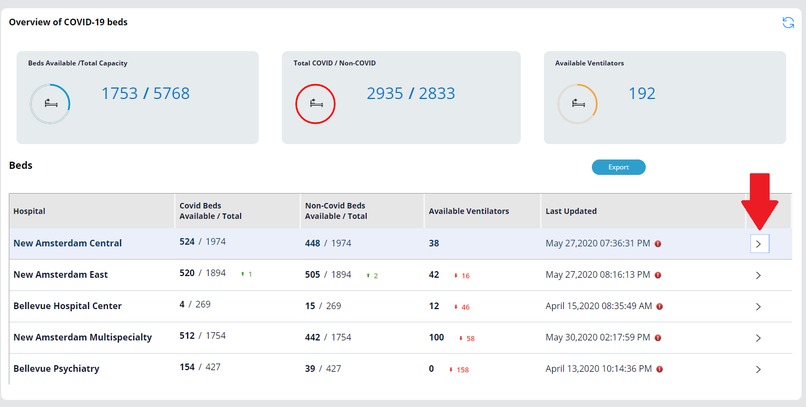
Task: Click 39 / 427 Non-Covid beds cell
Action: 323,368
